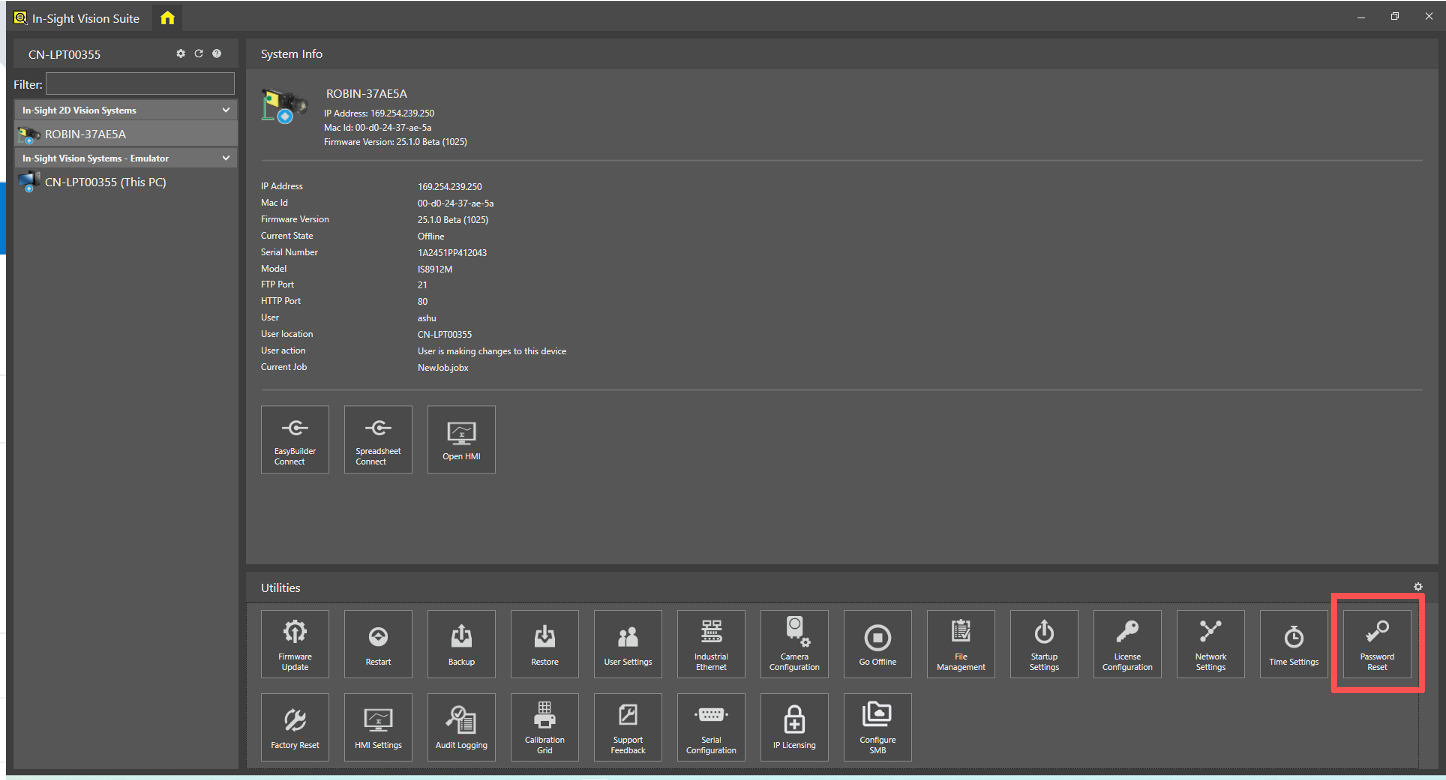Open License Configuration utility
1446x780 pixels.
click(x=1127, y=644)
